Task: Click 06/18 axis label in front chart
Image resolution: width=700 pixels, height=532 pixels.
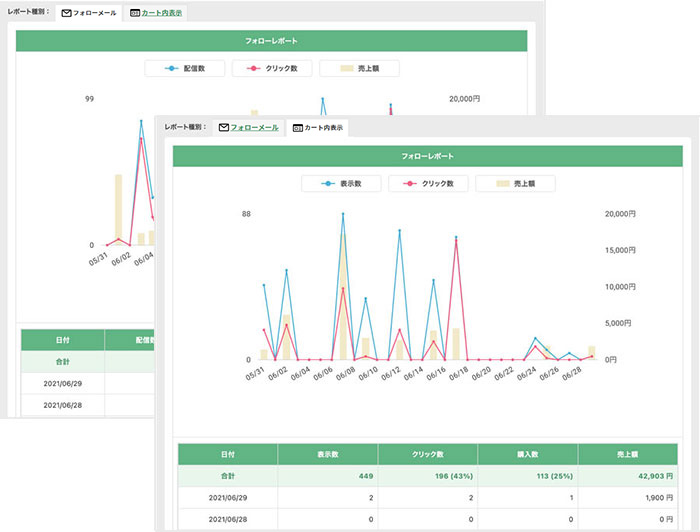Action: 458,374
